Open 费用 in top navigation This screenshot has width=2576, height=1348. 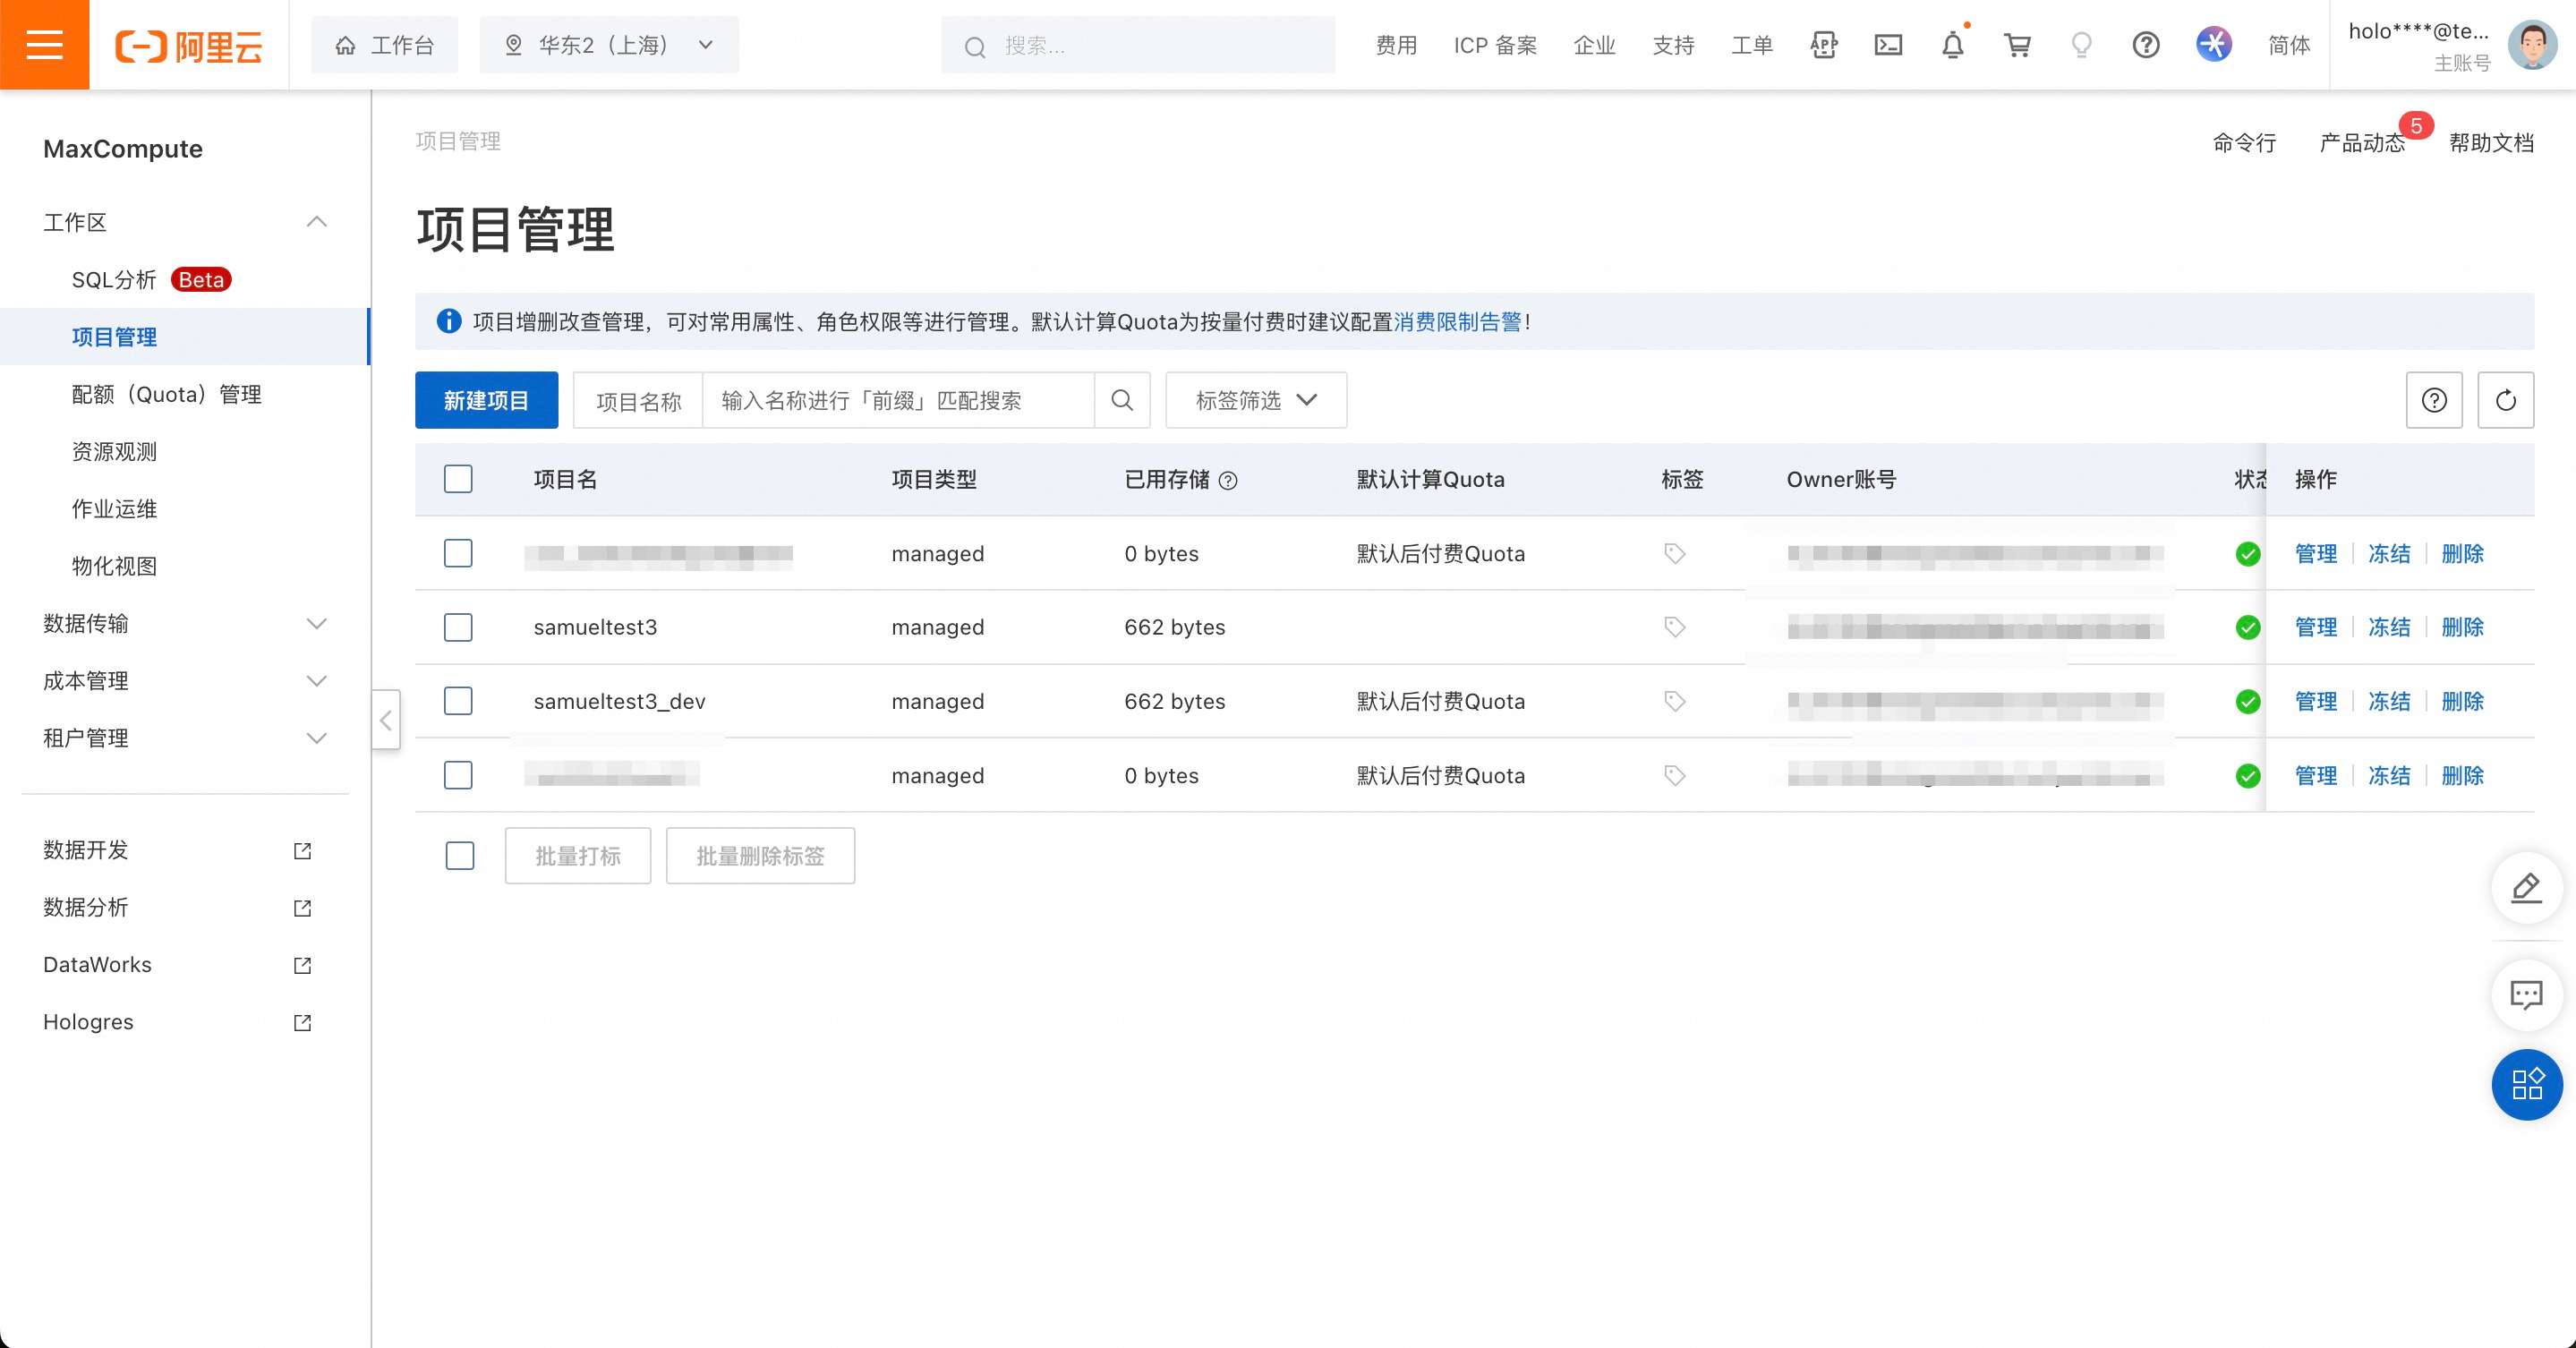1396,45
